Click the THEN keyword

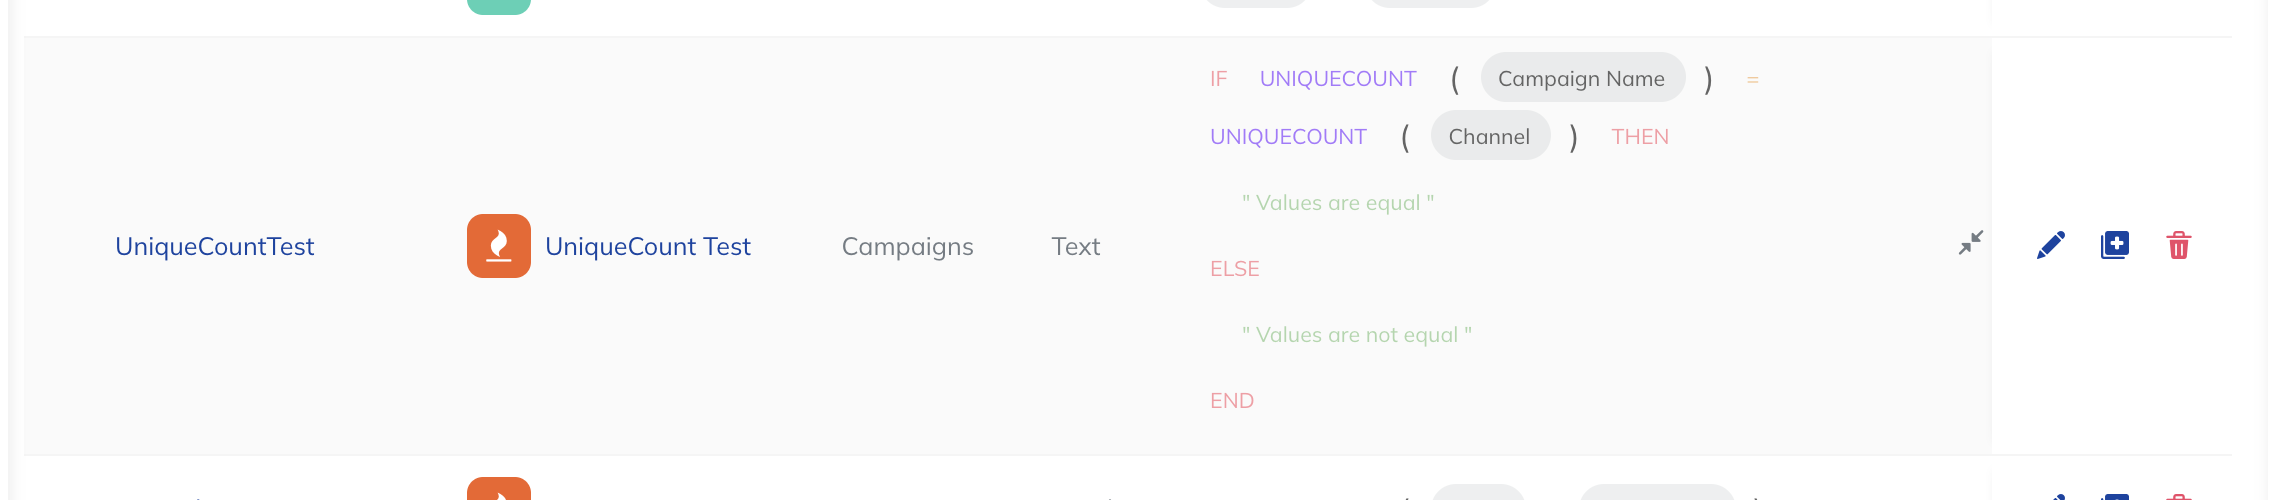[1640, 137]
